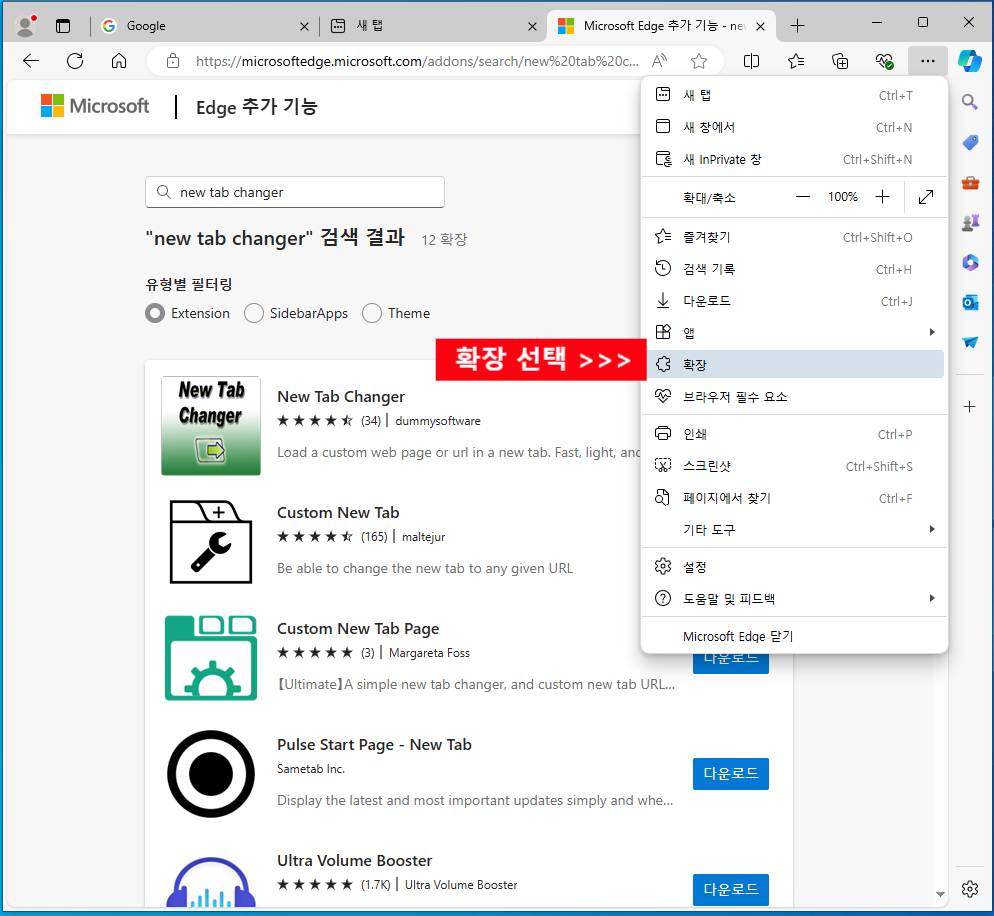Download Ultra Volume Booster extension
994x916 pixels.
[x=730, y=889]
